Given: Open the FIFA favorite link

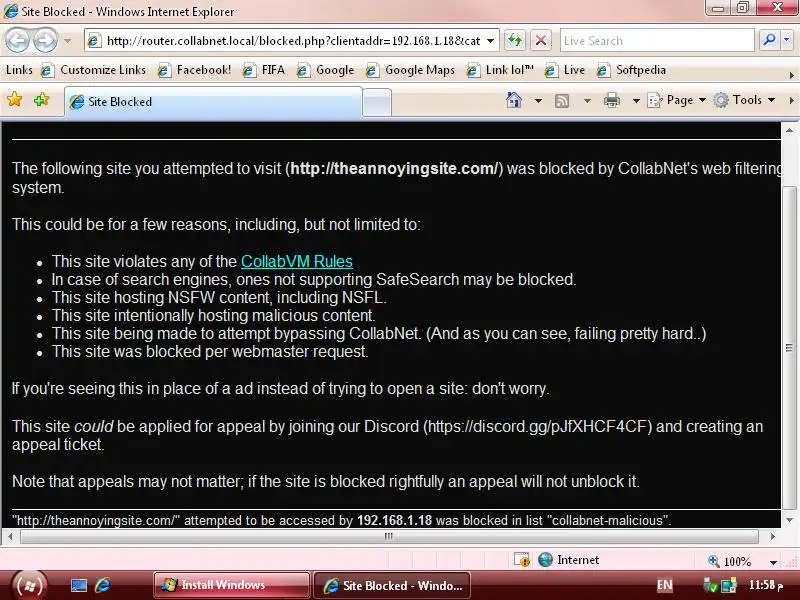Looking at the screenshot, I should [x=264, y=70].
